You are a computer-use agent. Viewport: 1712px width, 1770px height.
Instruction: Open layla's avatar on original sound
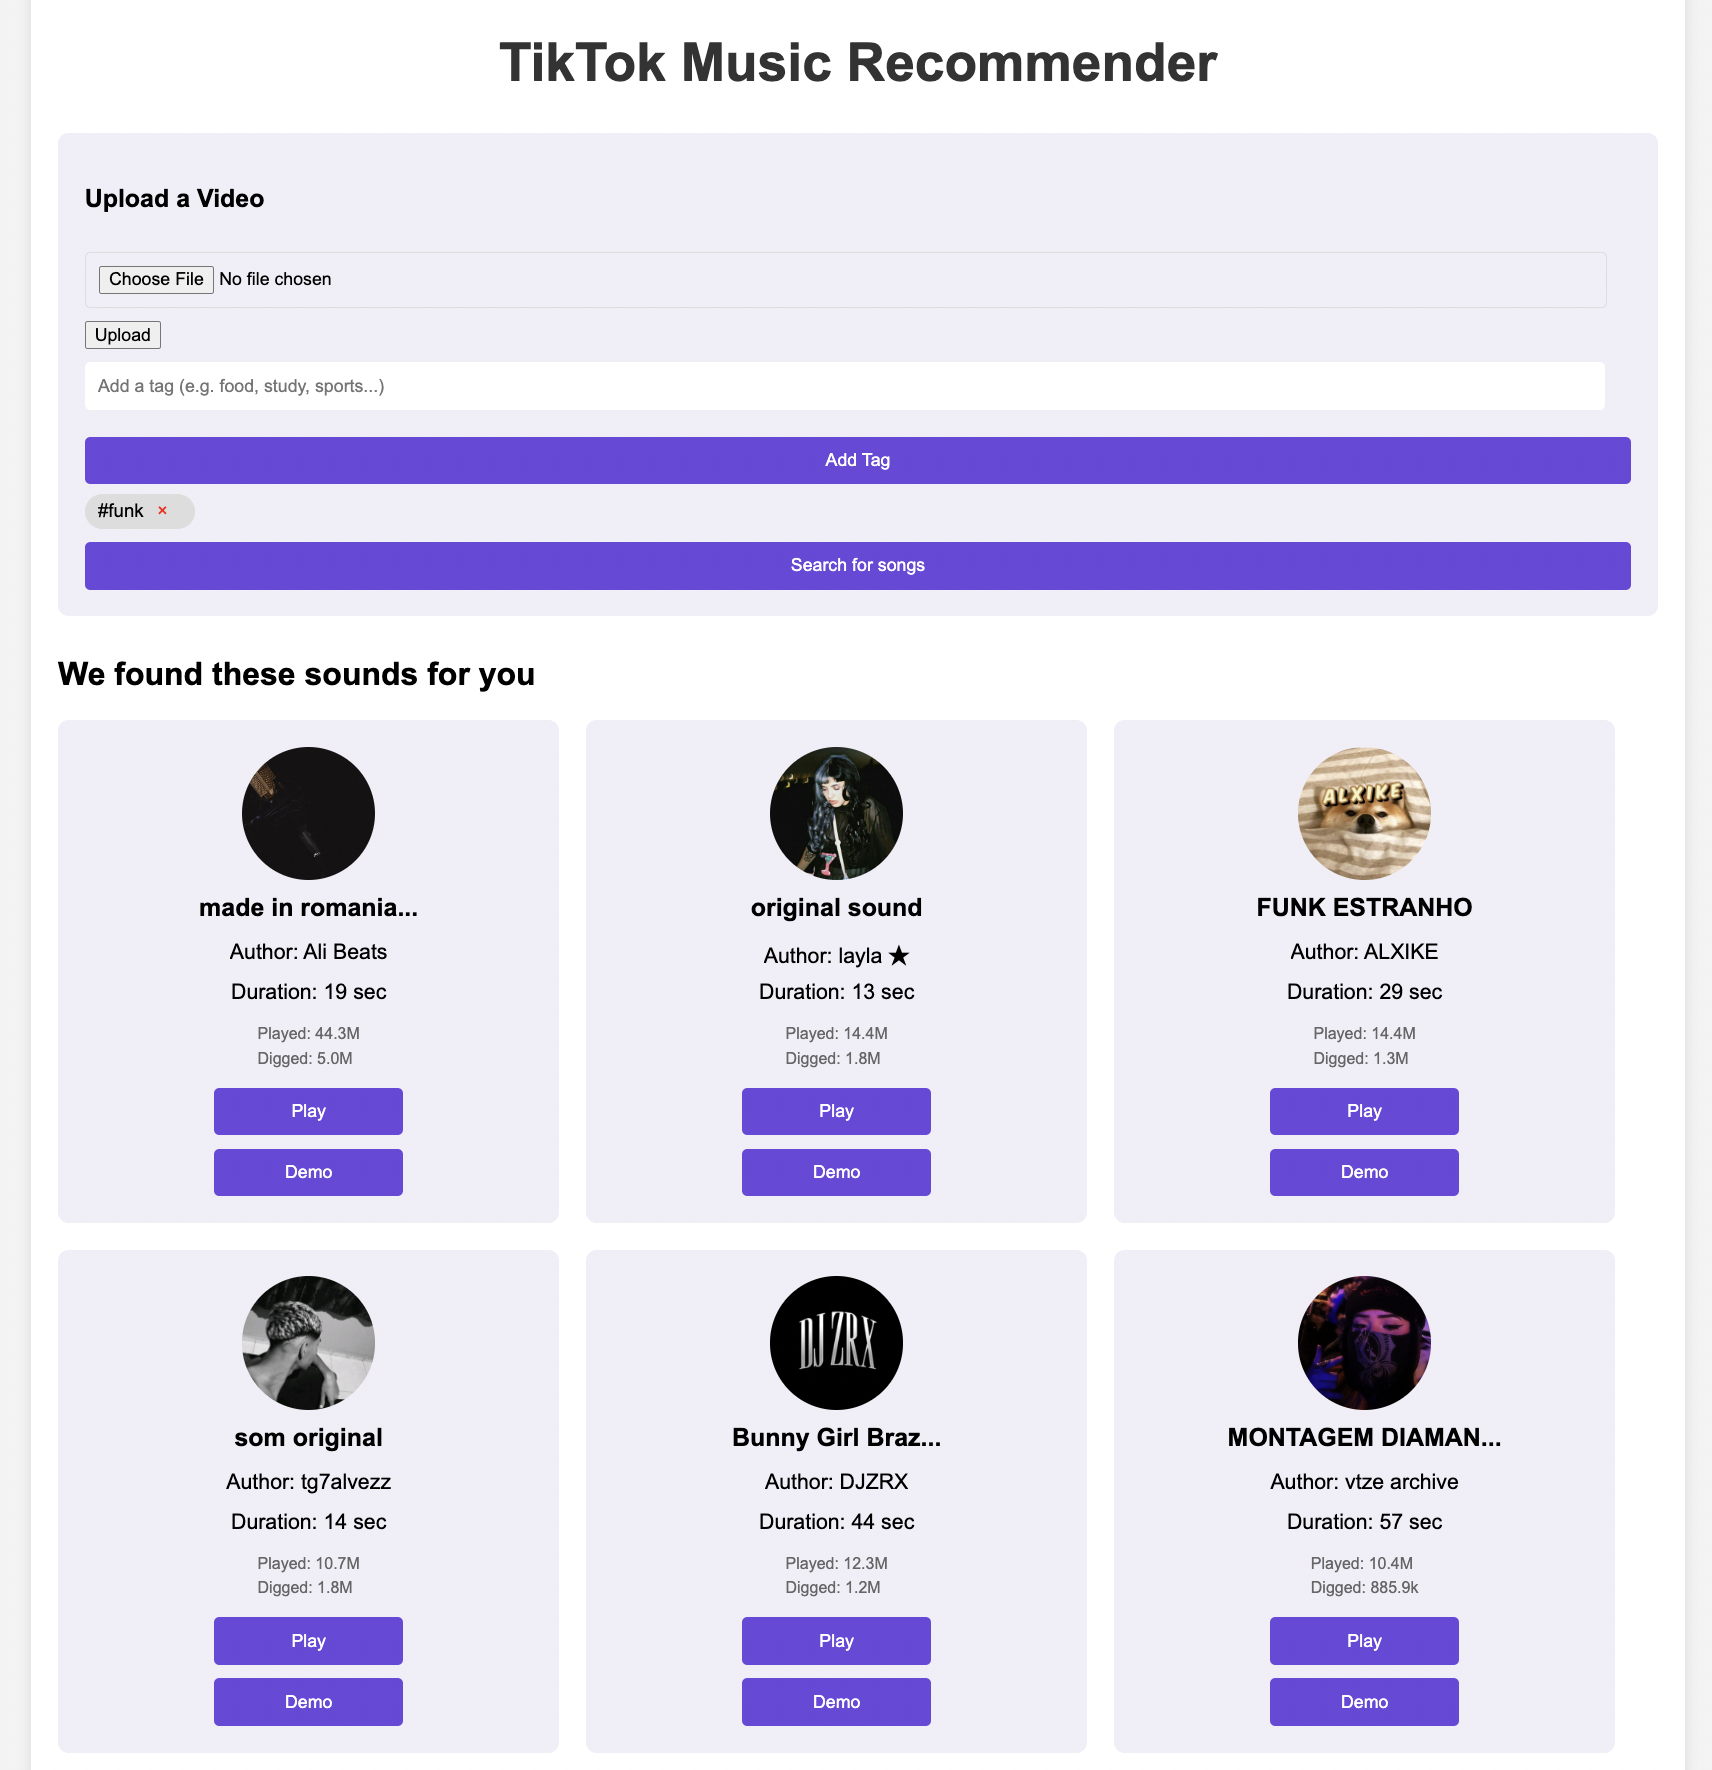[x=836, y=813]
